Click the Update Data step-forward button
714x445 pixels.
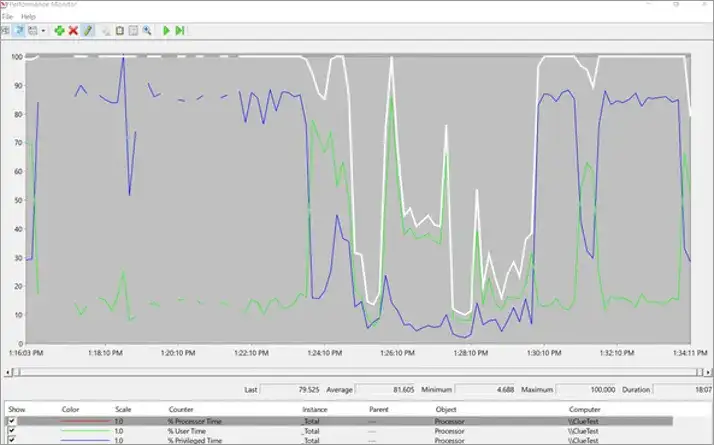click(x=180, y=31)
